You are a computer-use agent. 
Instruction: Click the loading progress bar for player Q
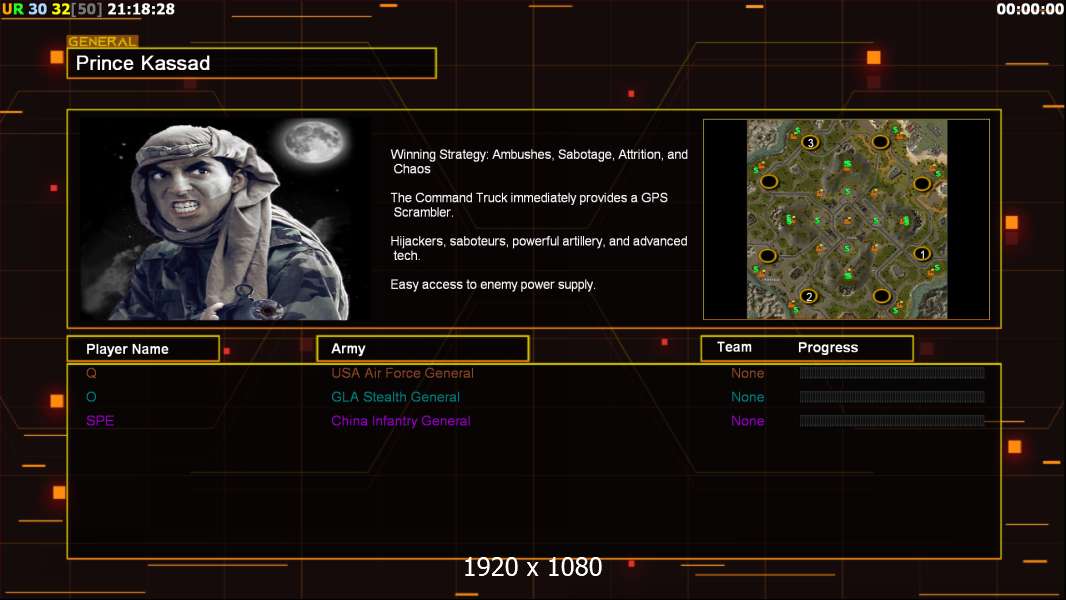tap(892, 372)
